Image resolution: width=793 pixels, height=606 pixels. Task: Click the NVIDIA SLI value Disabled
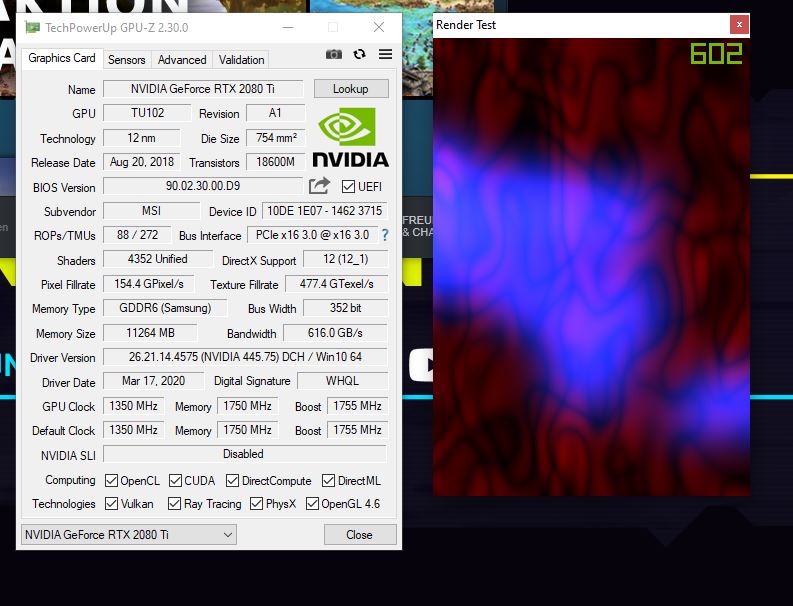pos(243,454)
